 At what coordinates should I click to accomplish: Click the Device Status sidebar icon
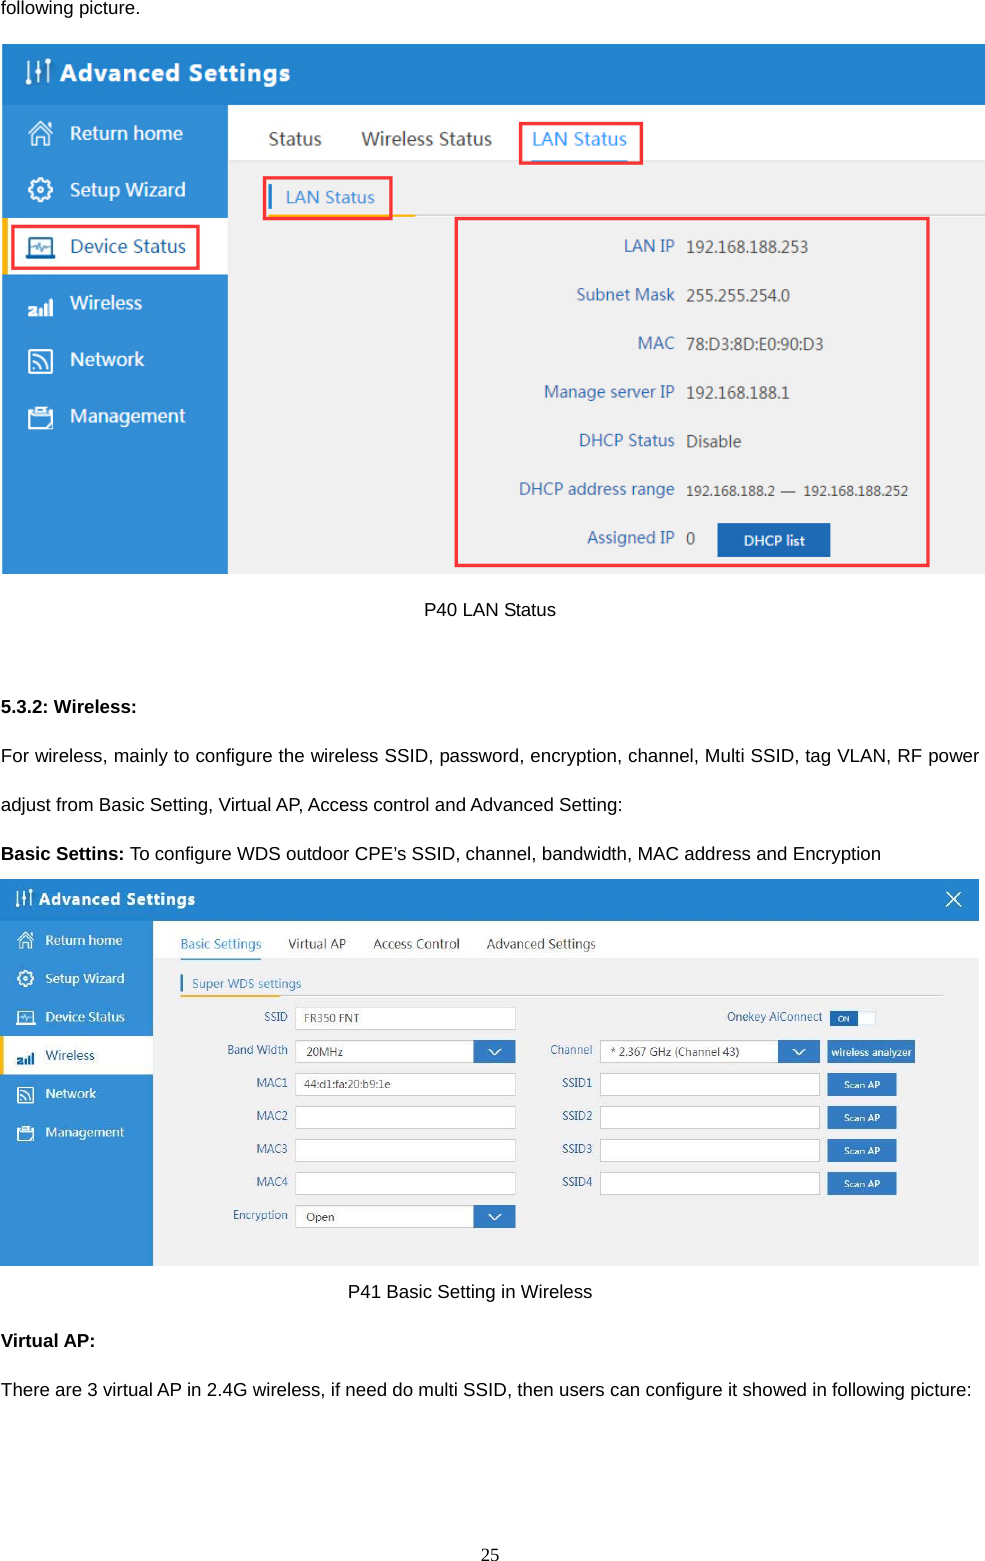coord(40,246)
